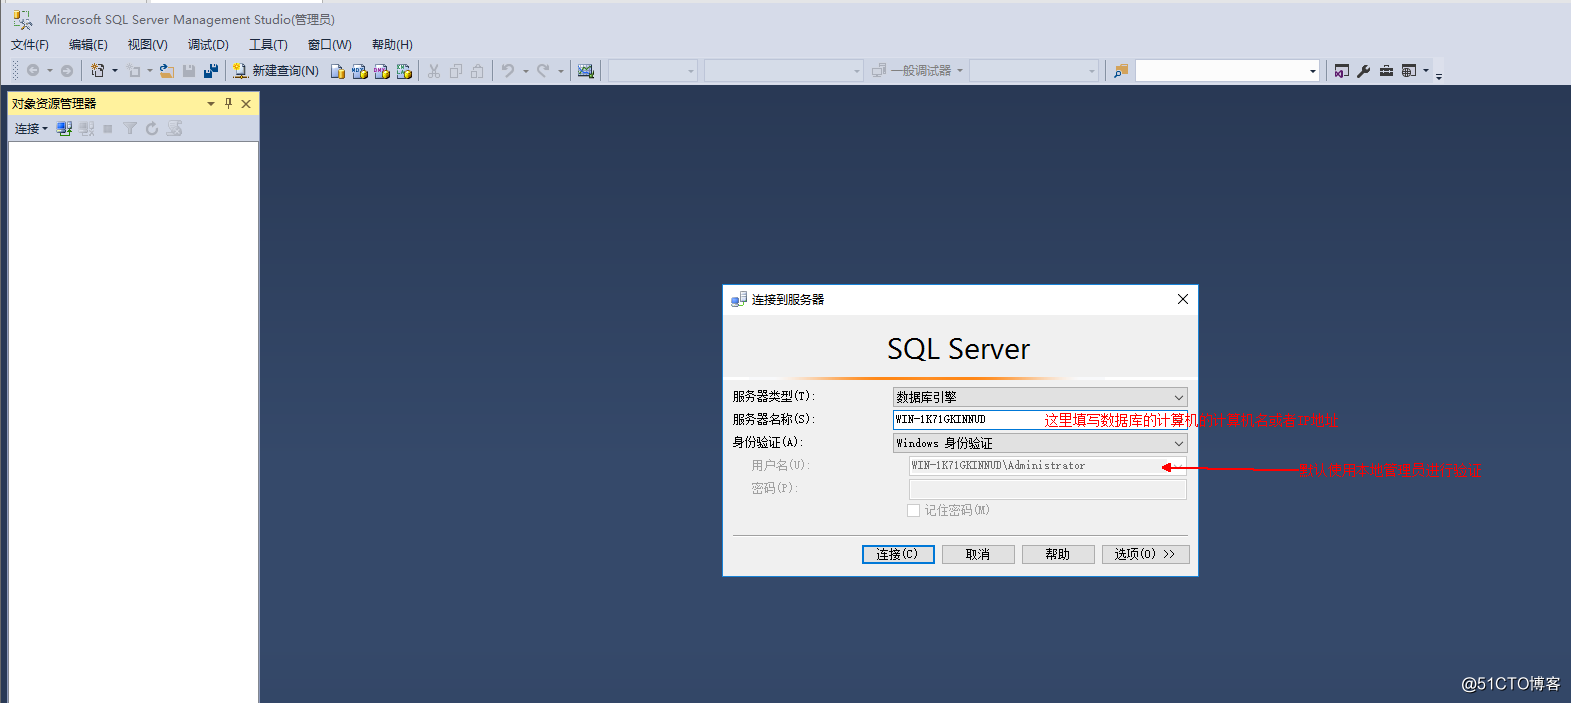Viewport: 1571px width, 703px height.
Task: Open the 窗口(W) menu
Action: pyautogui.click(x=330, y=45)
